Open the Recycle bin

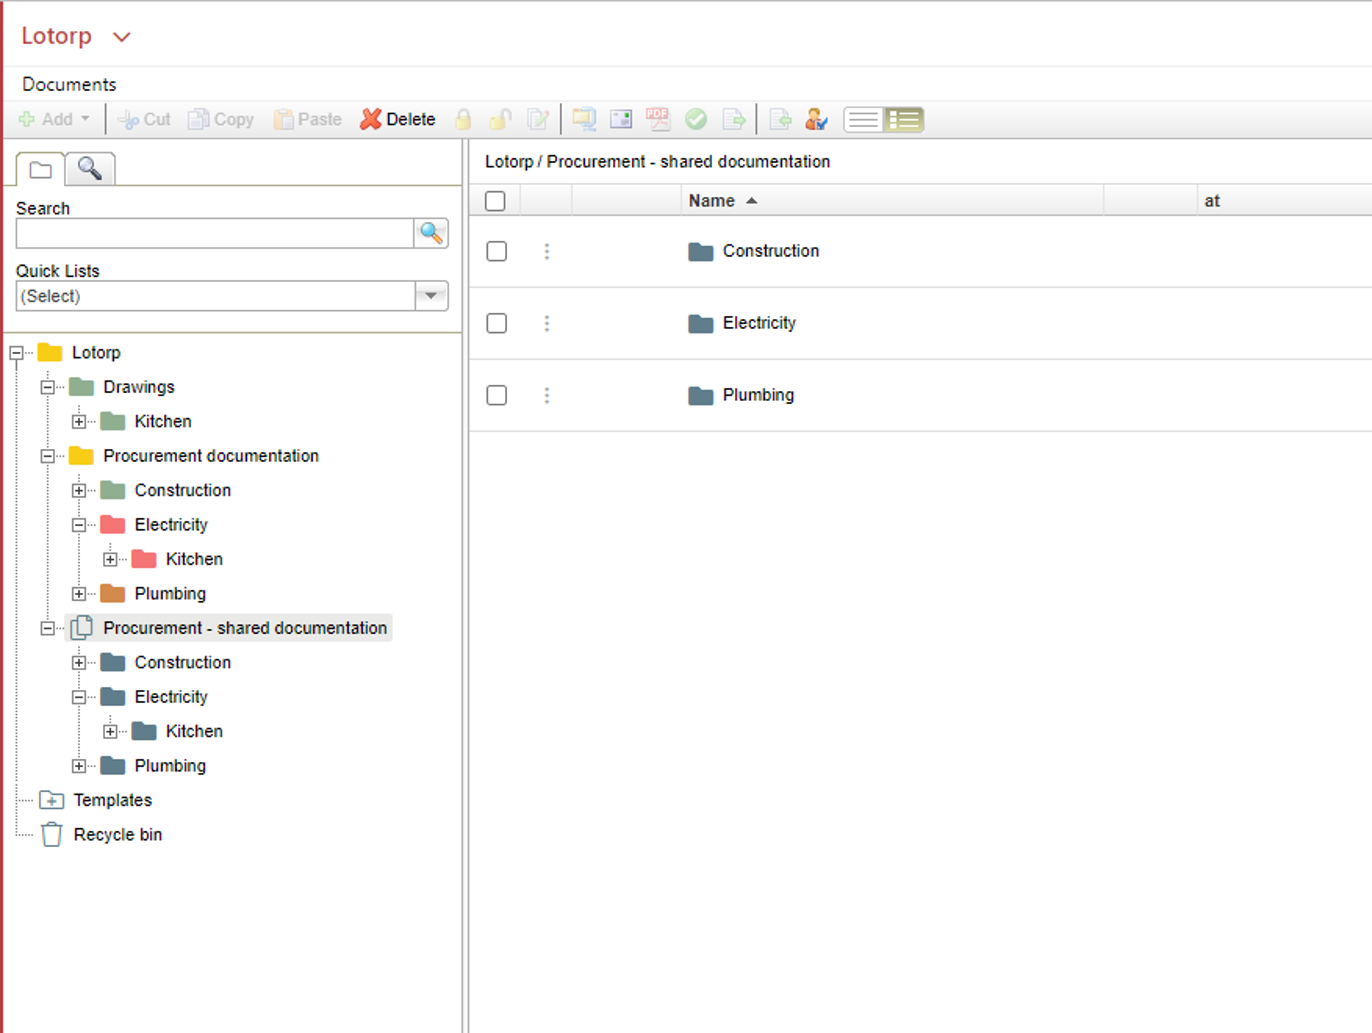(x=118, y=835)
